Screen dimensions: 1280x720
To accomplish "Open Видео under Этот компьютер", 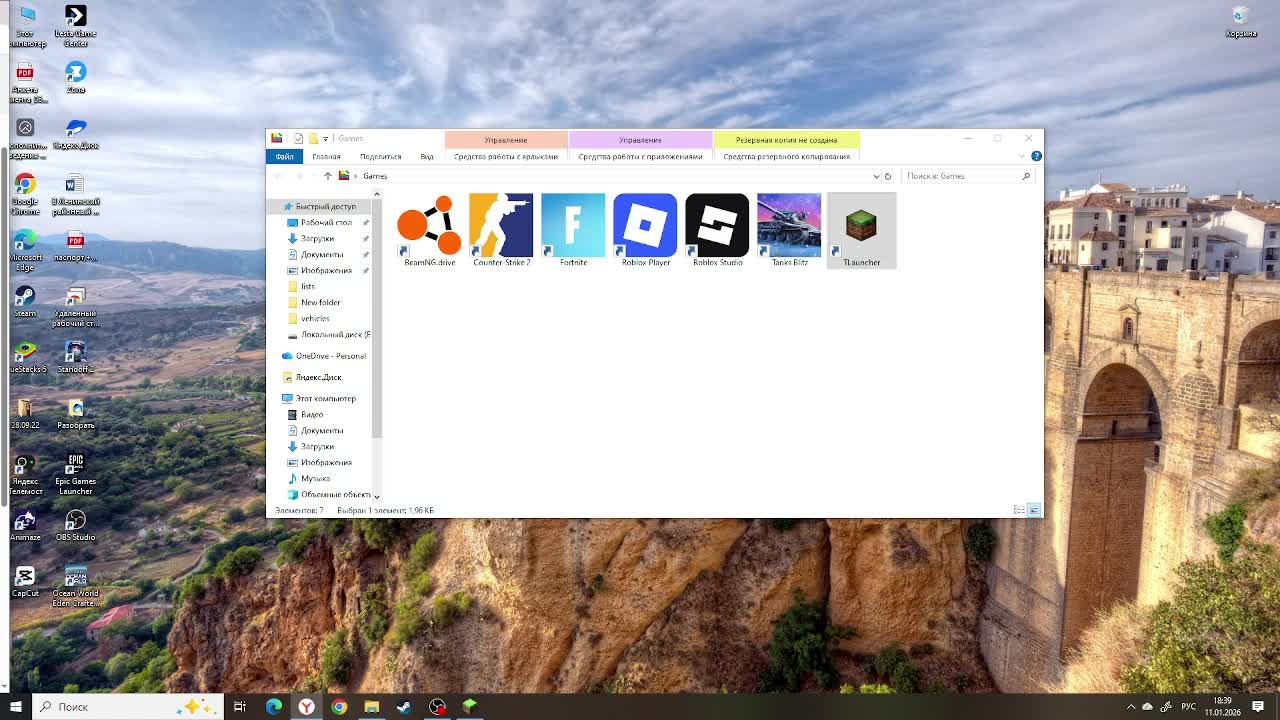I will [312, 414].
